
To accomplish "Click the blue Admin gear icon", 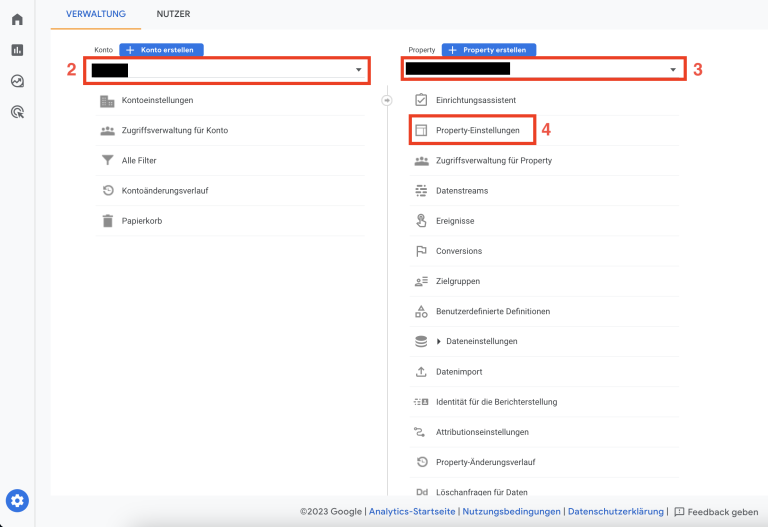I will [x=17, y=500].
